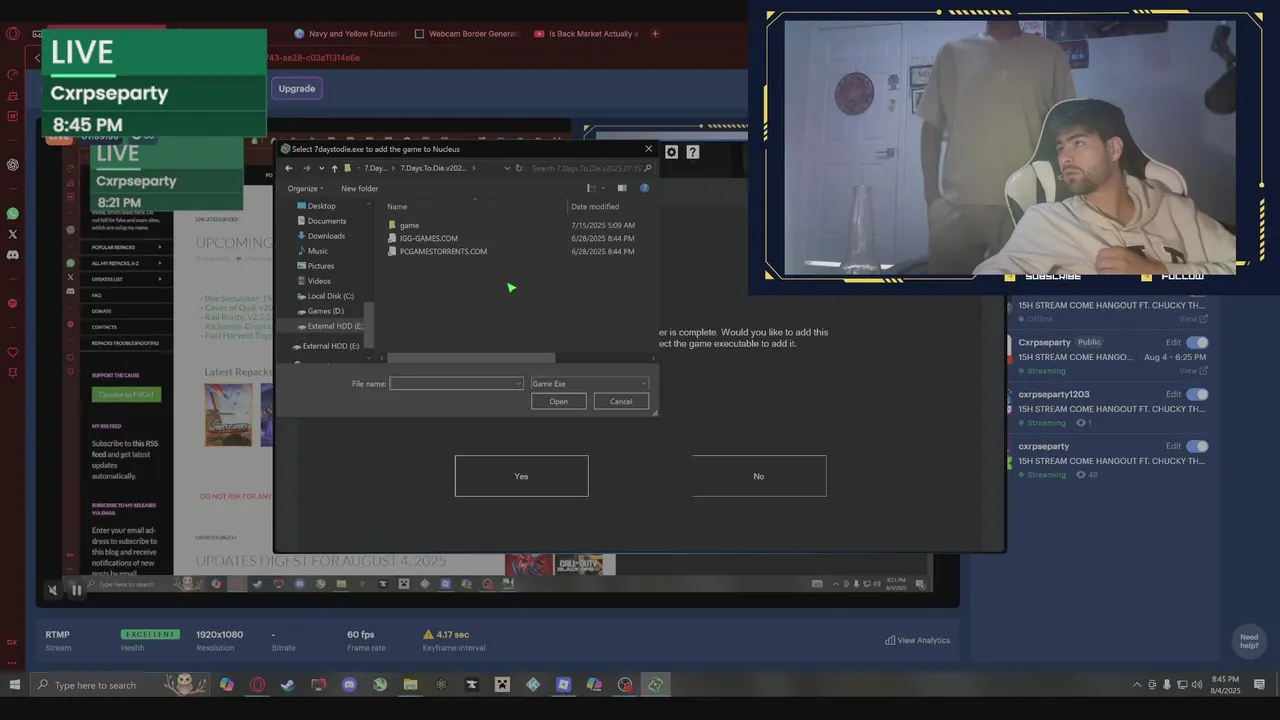Expand the Organize menu in file dialog

pos(305,188)
